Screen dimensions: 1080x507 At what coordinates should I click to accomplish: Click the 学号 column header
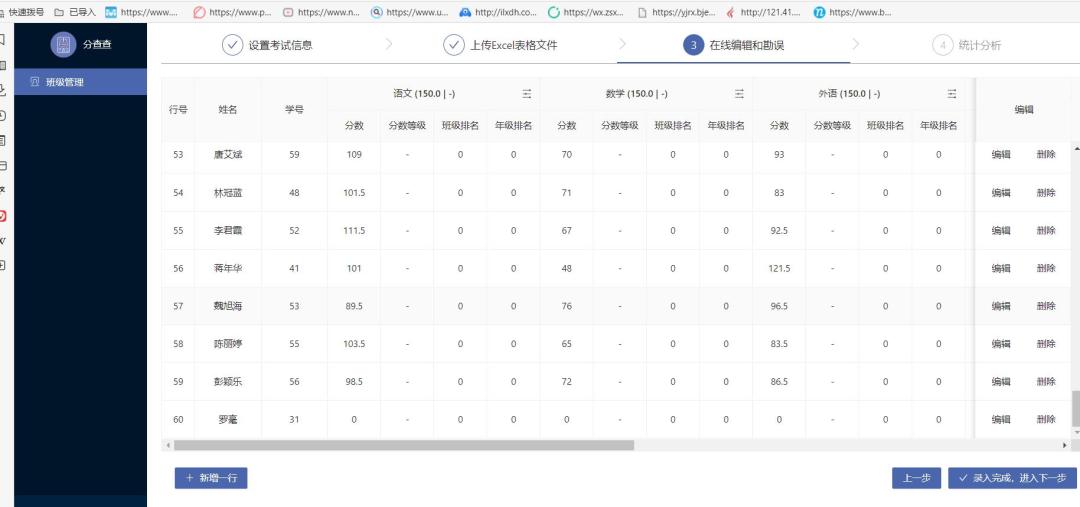pos(294,110)
